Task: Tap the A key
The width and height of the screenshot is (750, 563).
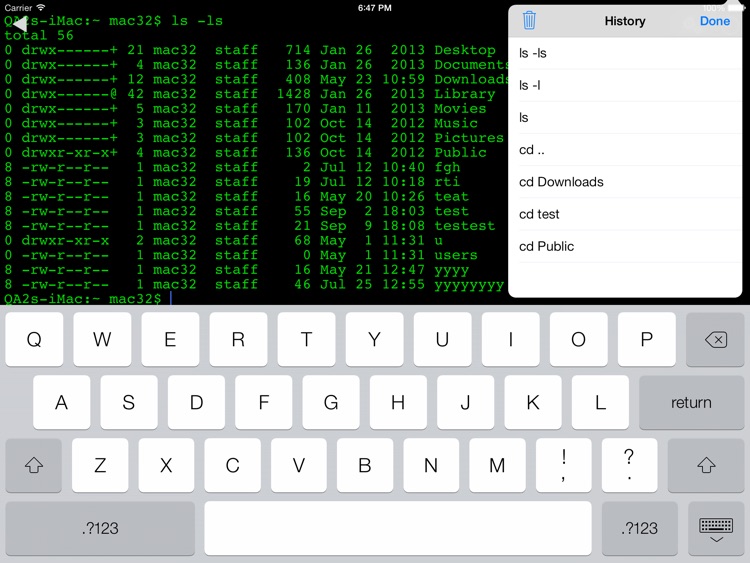Action: [62, 402]
